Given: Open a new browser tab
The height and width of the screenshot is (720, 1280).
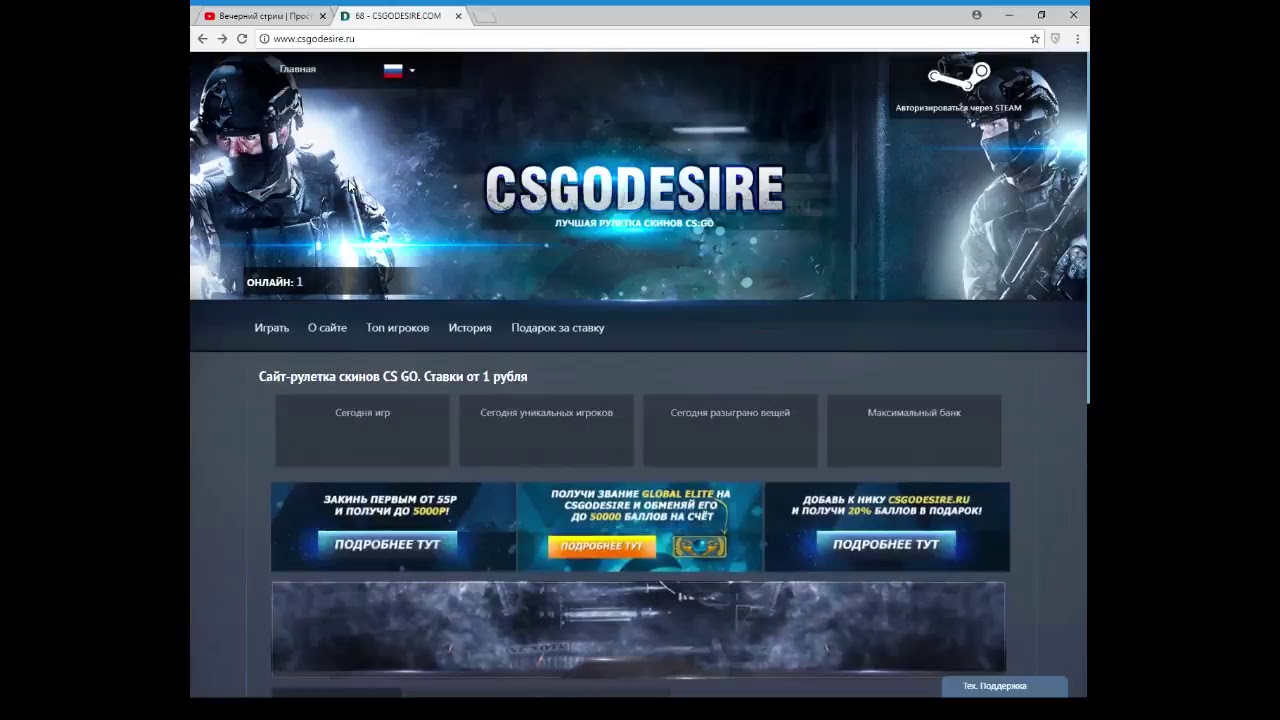Looking at the screenshot, I should (x=484, y=16).
